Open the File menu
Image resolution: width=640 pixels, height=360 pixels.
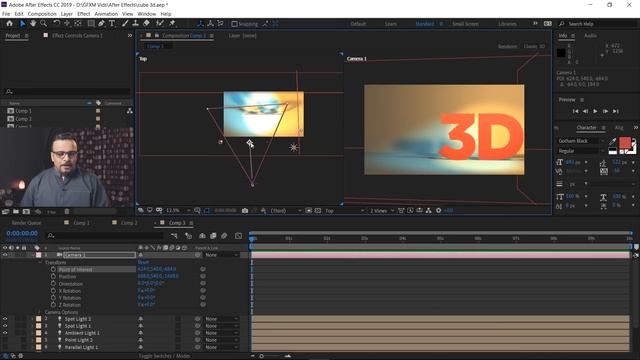6,14
